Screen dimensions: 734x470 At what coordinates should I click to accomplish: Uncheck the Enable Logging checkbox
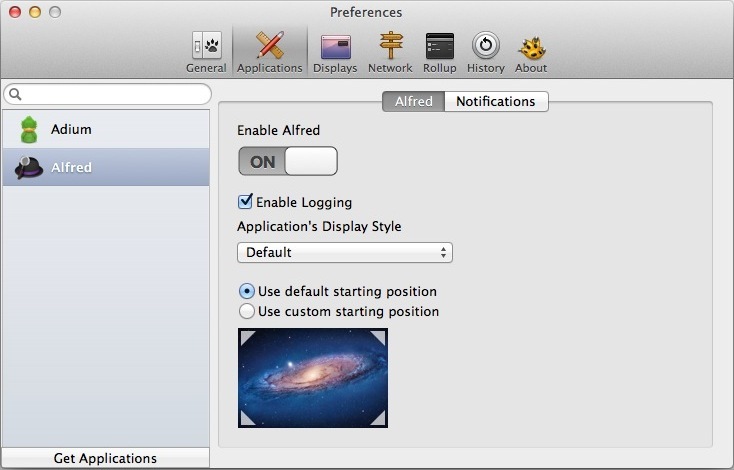tap(245, 202)
